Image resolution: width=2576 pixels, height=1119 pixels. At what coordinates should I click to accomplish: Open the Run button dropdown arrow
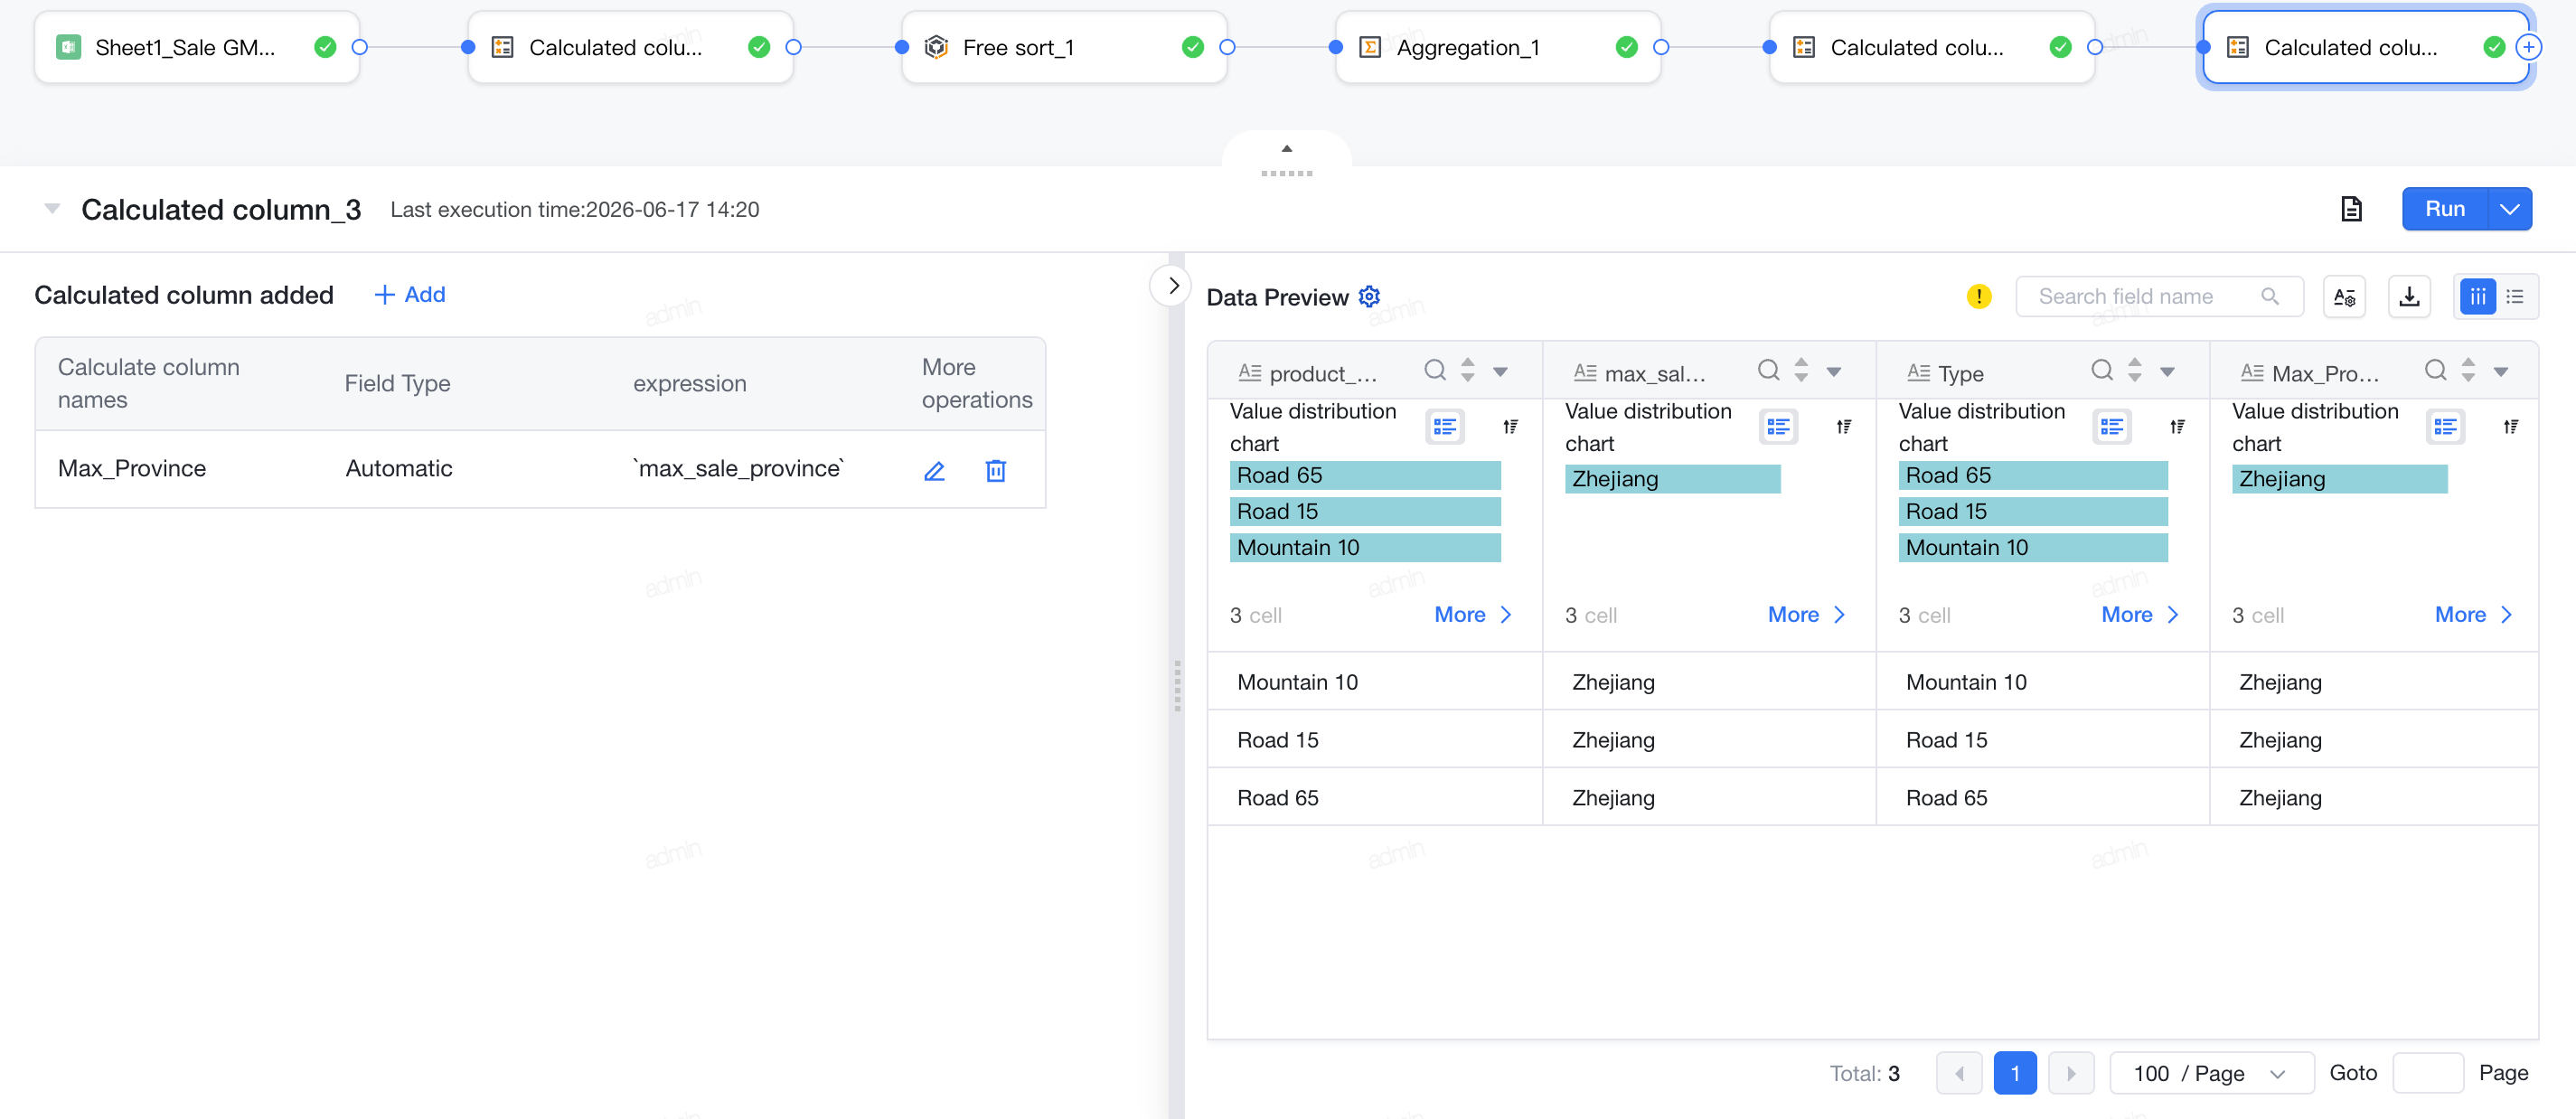2509,209
